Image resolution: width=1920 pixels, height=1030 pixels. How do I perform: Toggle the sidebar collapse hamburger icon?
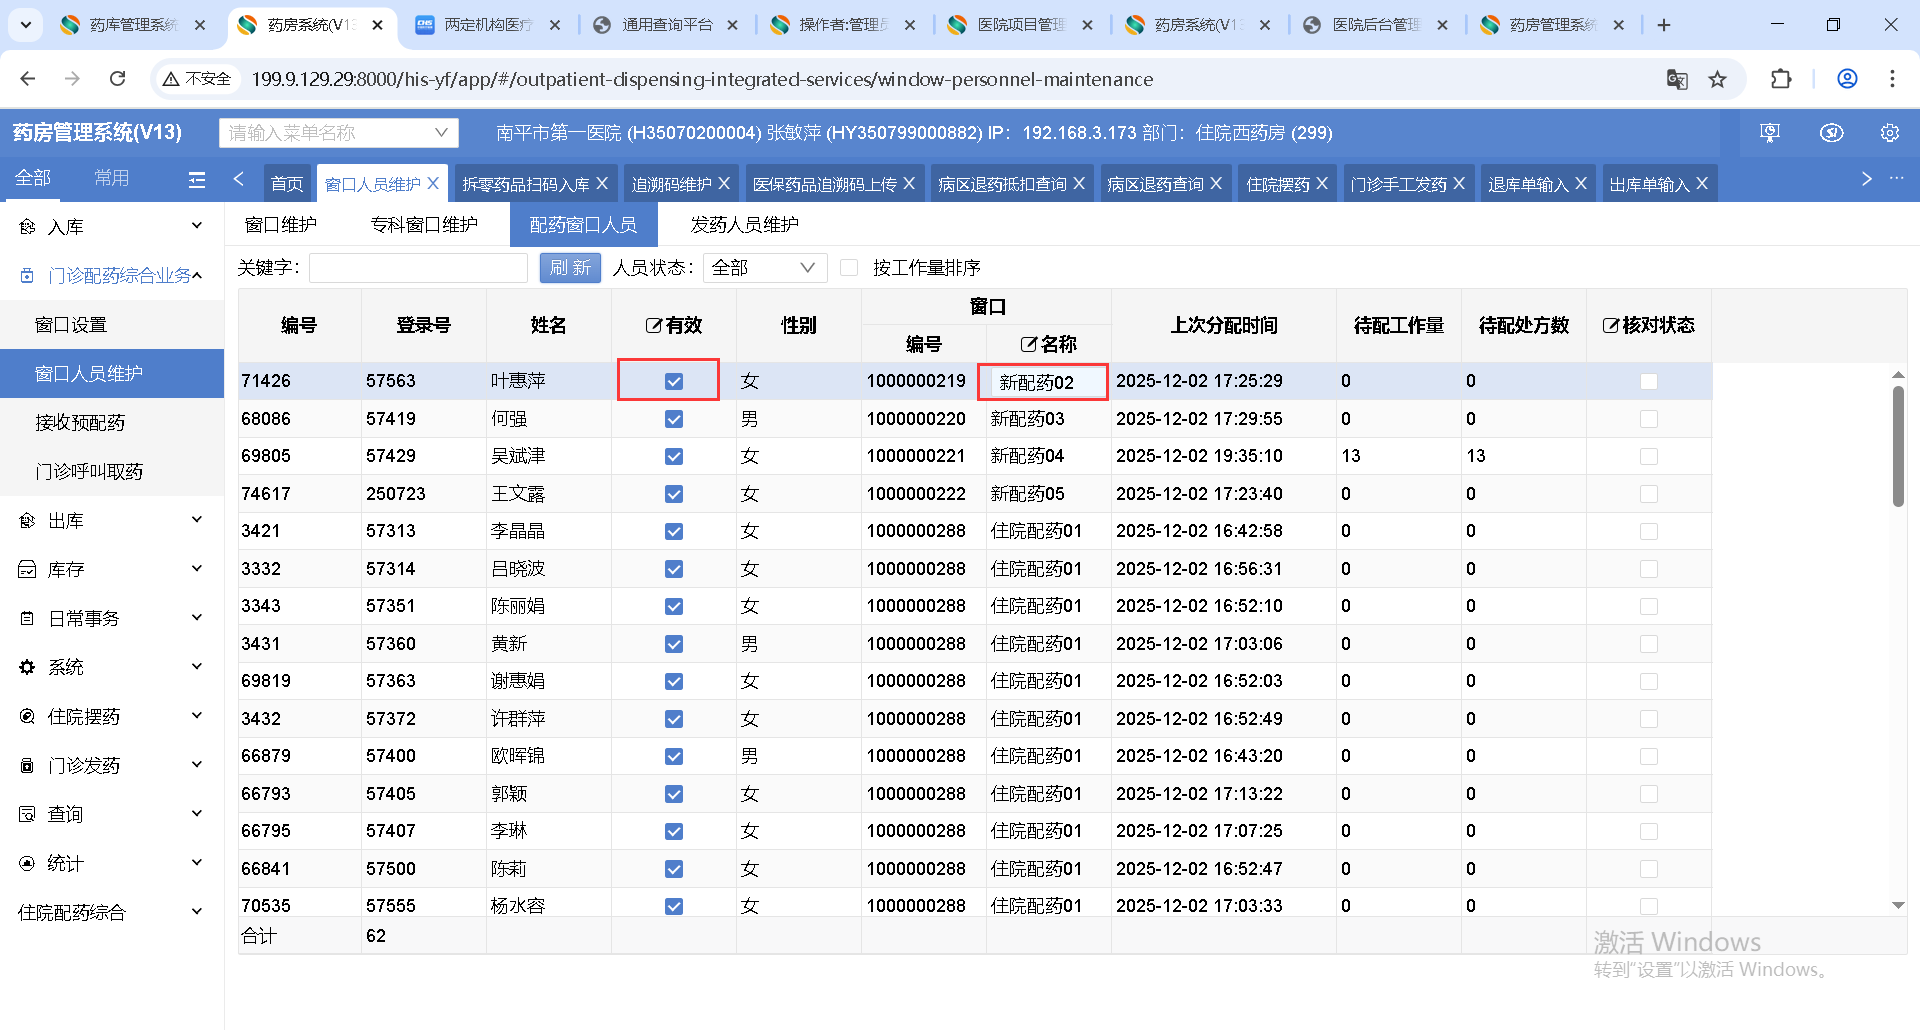(x=197, y=179)
